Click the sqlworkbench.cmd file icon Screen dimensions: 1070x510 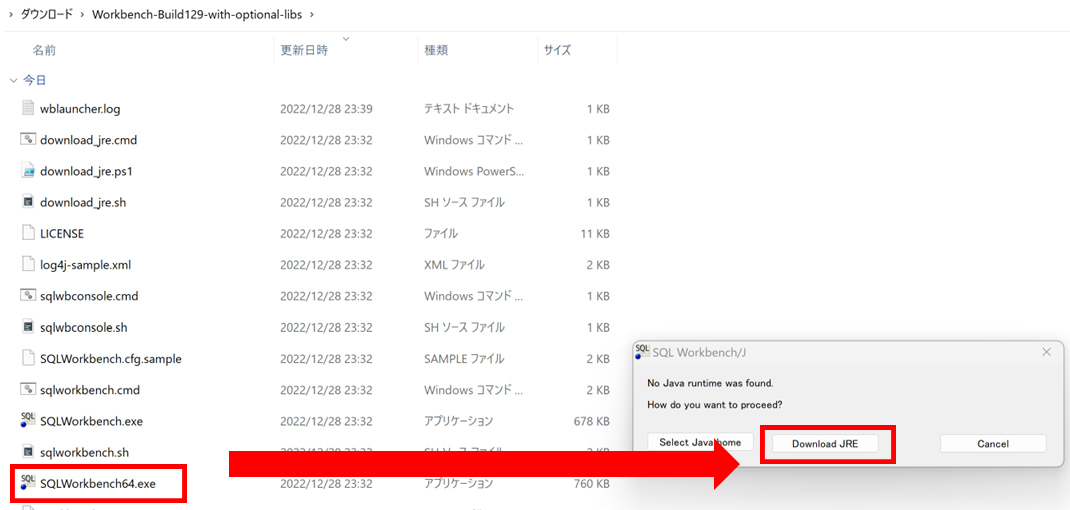coord(28,390)
